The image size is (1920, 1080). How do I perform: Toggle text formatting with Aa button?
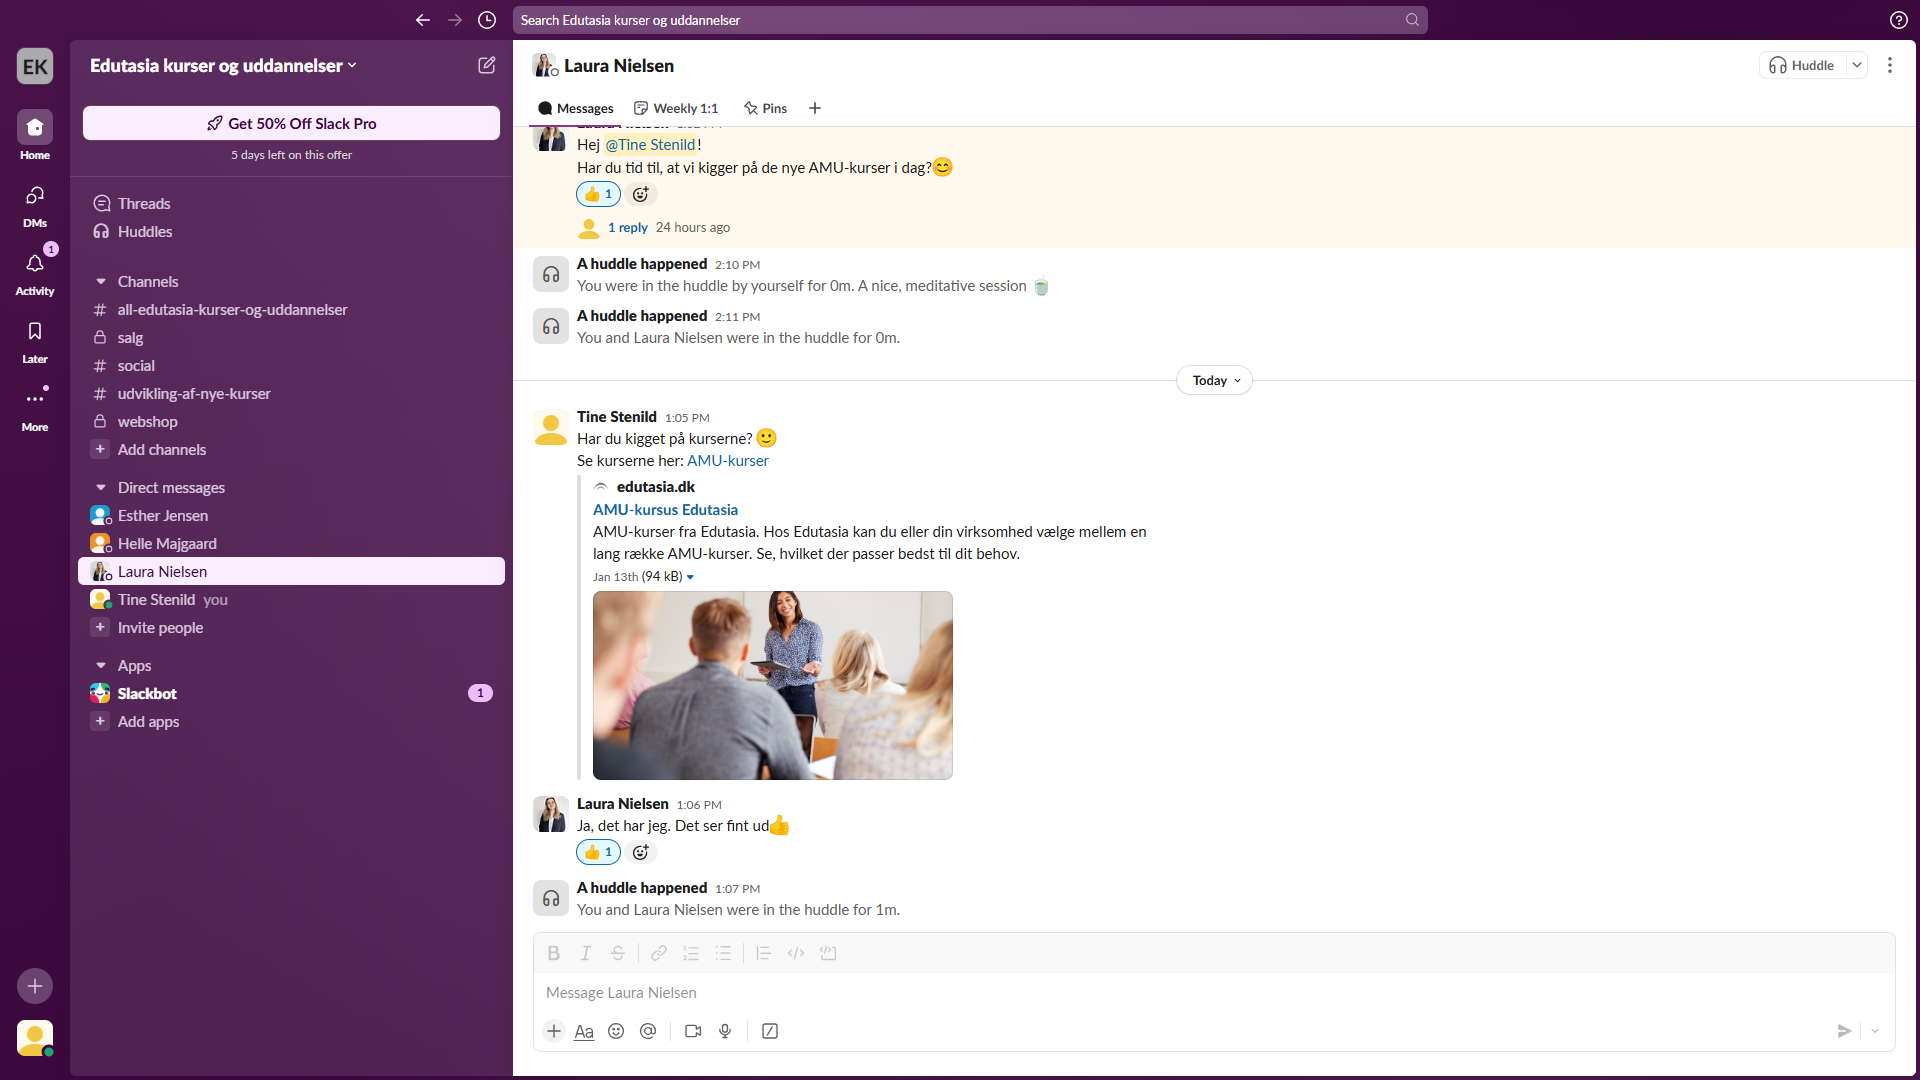pos(584,1031)
